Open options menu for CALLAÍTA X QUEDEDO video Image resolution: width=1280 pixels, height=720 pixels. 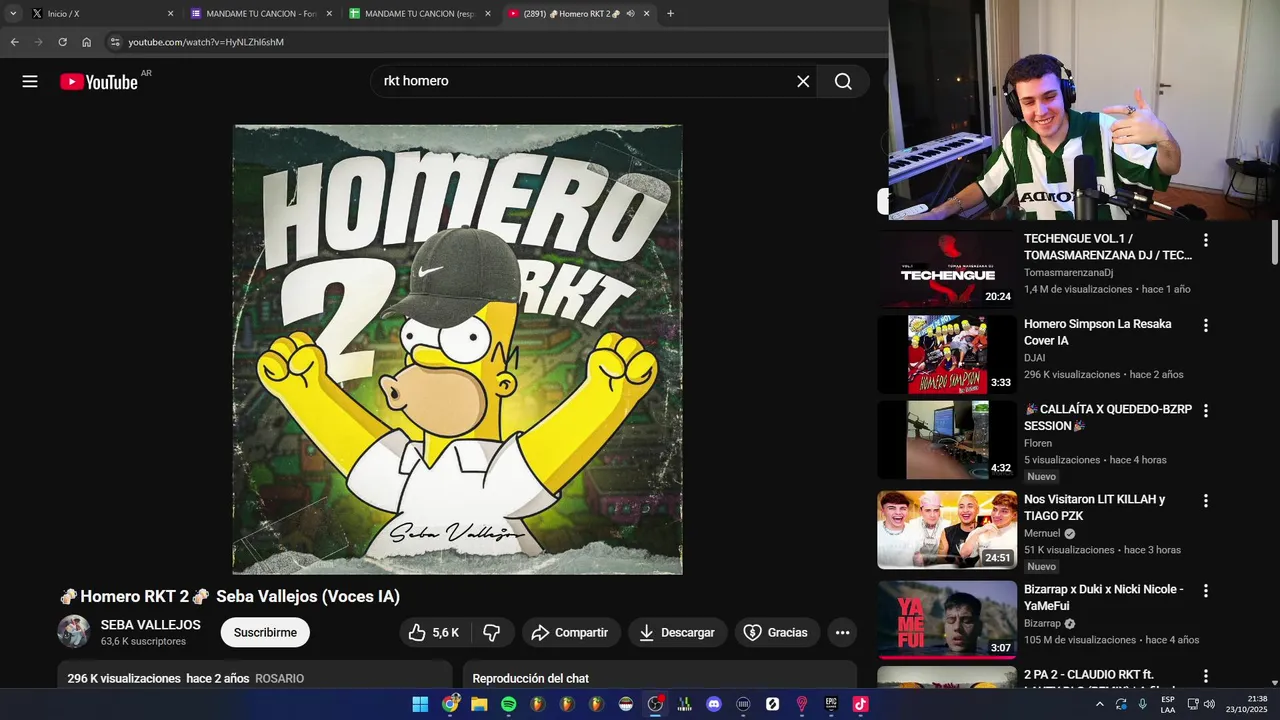(x=1205, y=410)
